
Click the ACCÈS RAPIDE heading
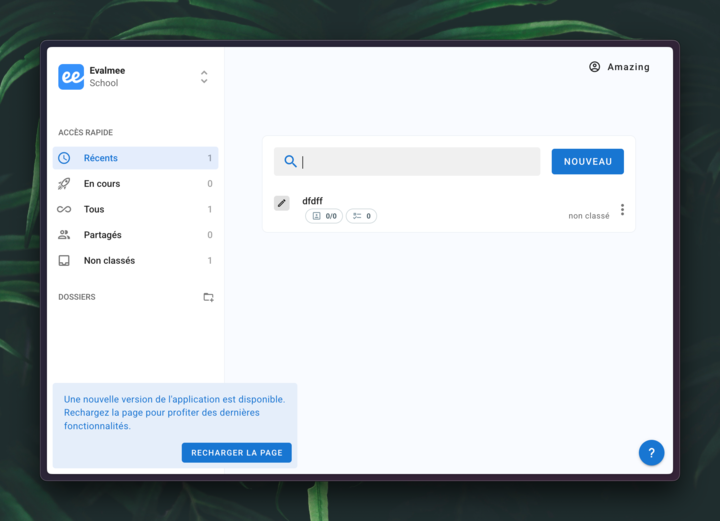pos(85,132)
